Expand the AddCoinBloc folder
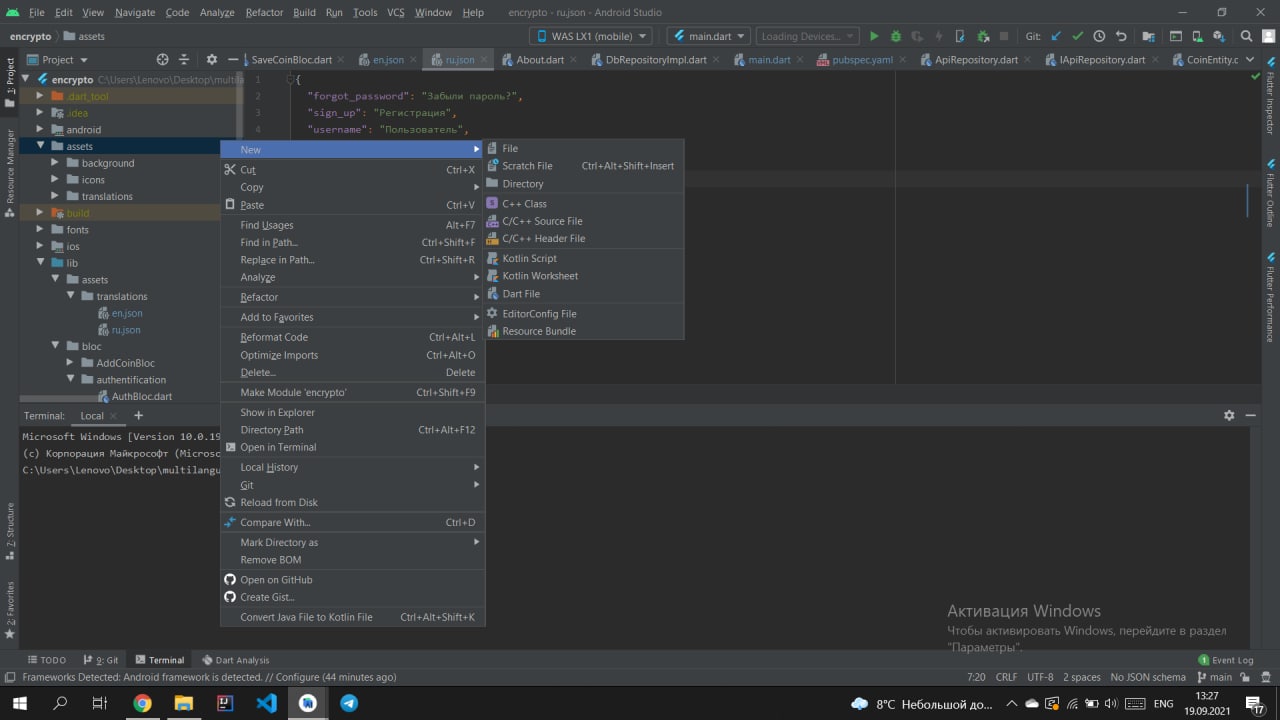The width and height of the screenshot is (1280, 720). (72, 362)
